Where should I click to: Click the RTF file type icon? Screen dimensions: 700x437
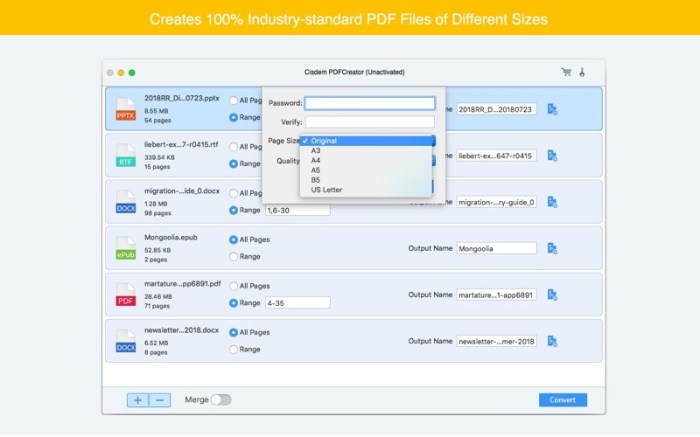[125, 156]
